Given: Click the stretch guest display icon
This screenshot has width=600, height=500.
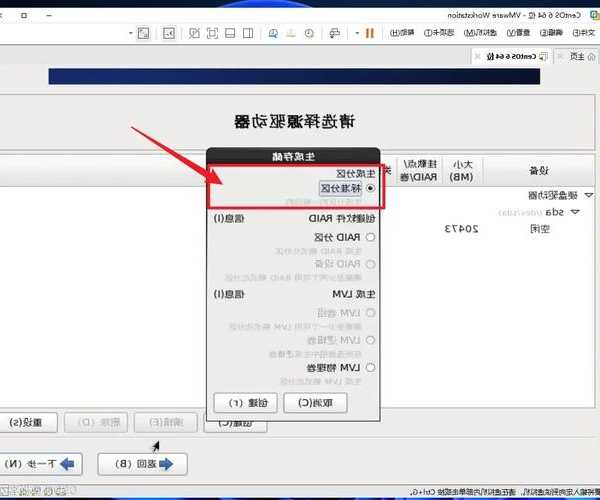Looking at the screenshot, I should coord(143,33).
